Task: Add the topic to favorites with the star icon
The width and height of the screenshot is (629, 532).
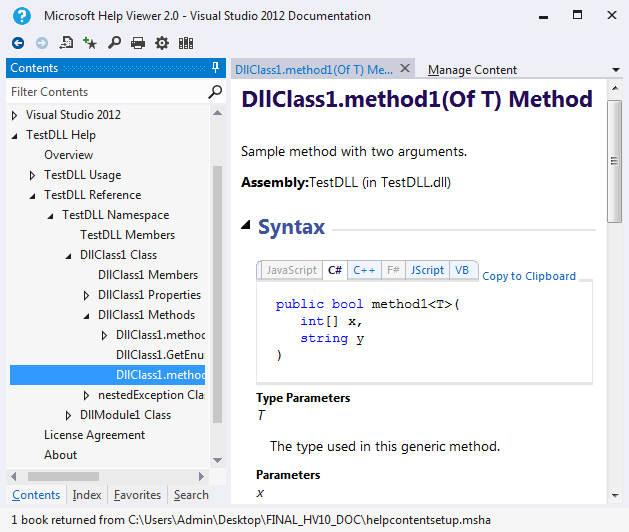Action: click(x=89, y=43)
